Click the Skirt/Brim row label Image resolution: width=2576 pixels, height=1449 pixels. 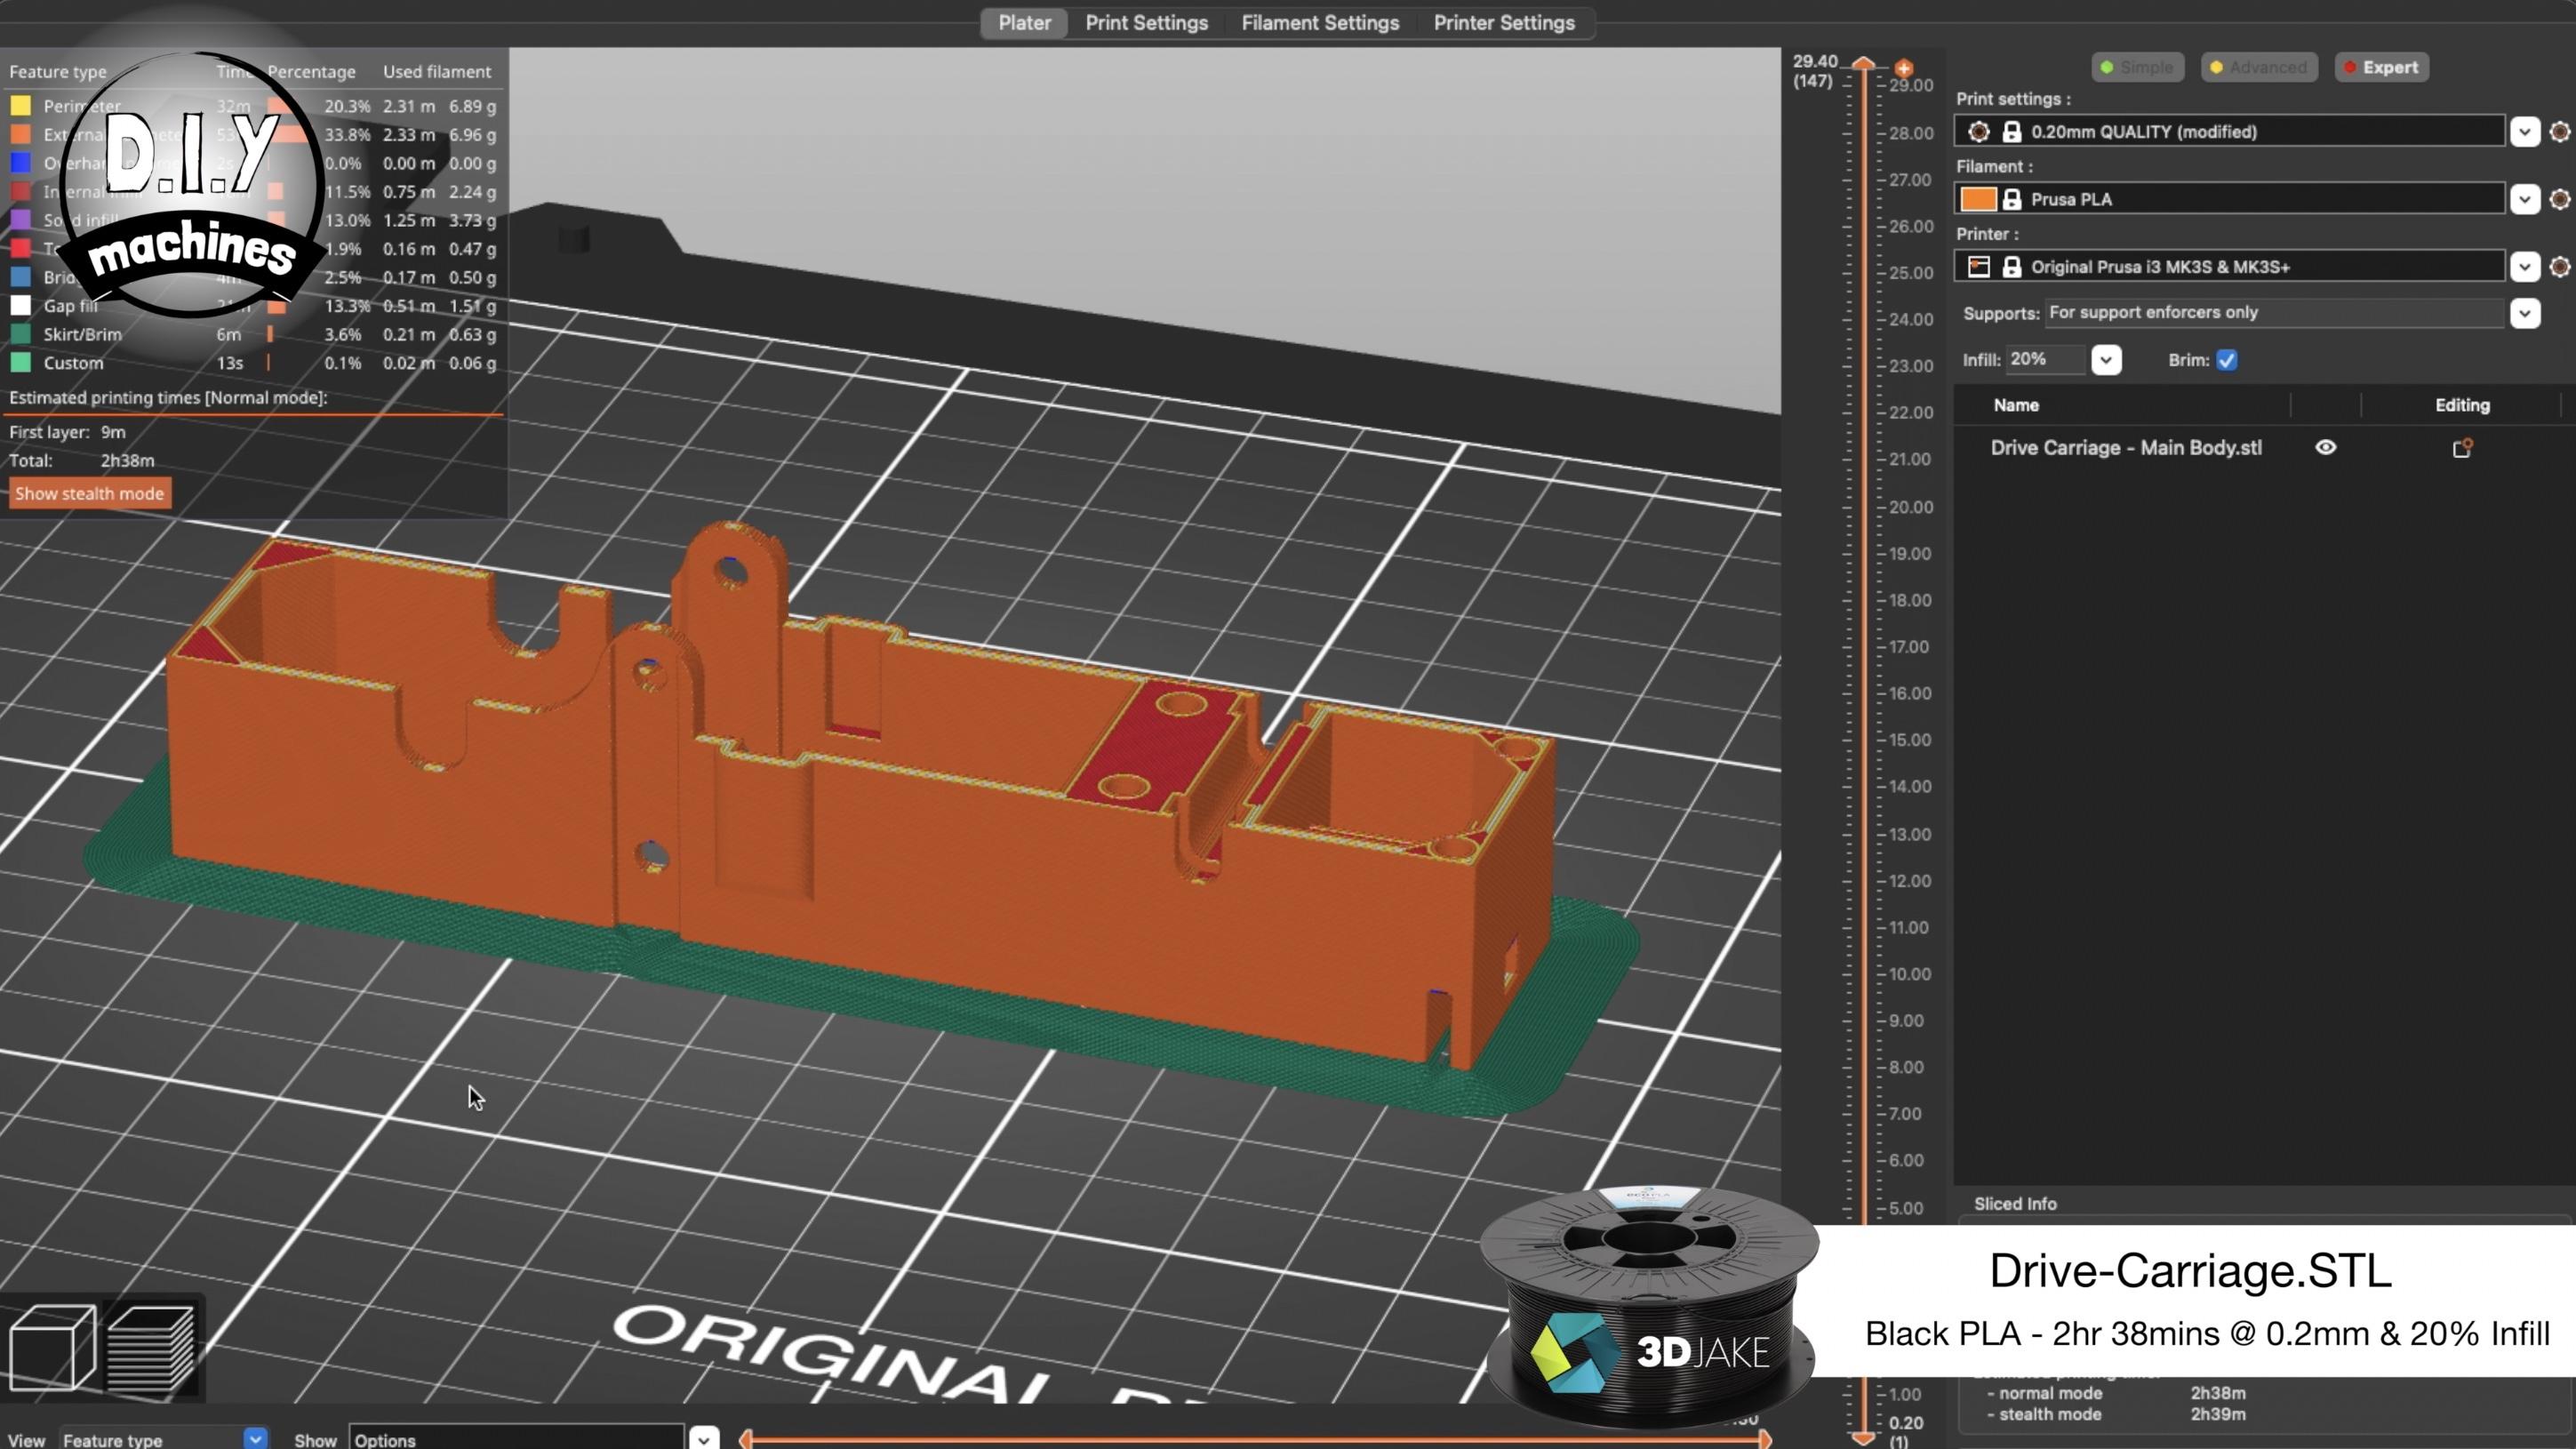(x=82, y=334)
